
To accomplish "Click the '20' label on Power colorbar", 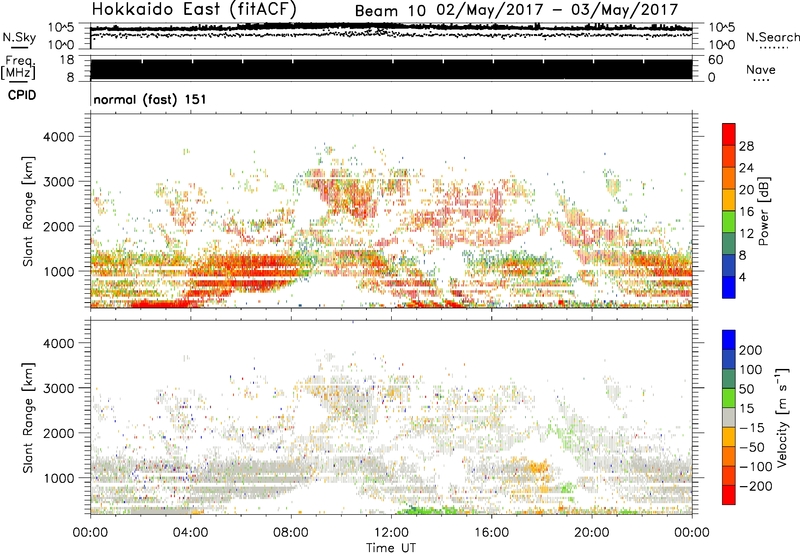I will pos(746,190).
